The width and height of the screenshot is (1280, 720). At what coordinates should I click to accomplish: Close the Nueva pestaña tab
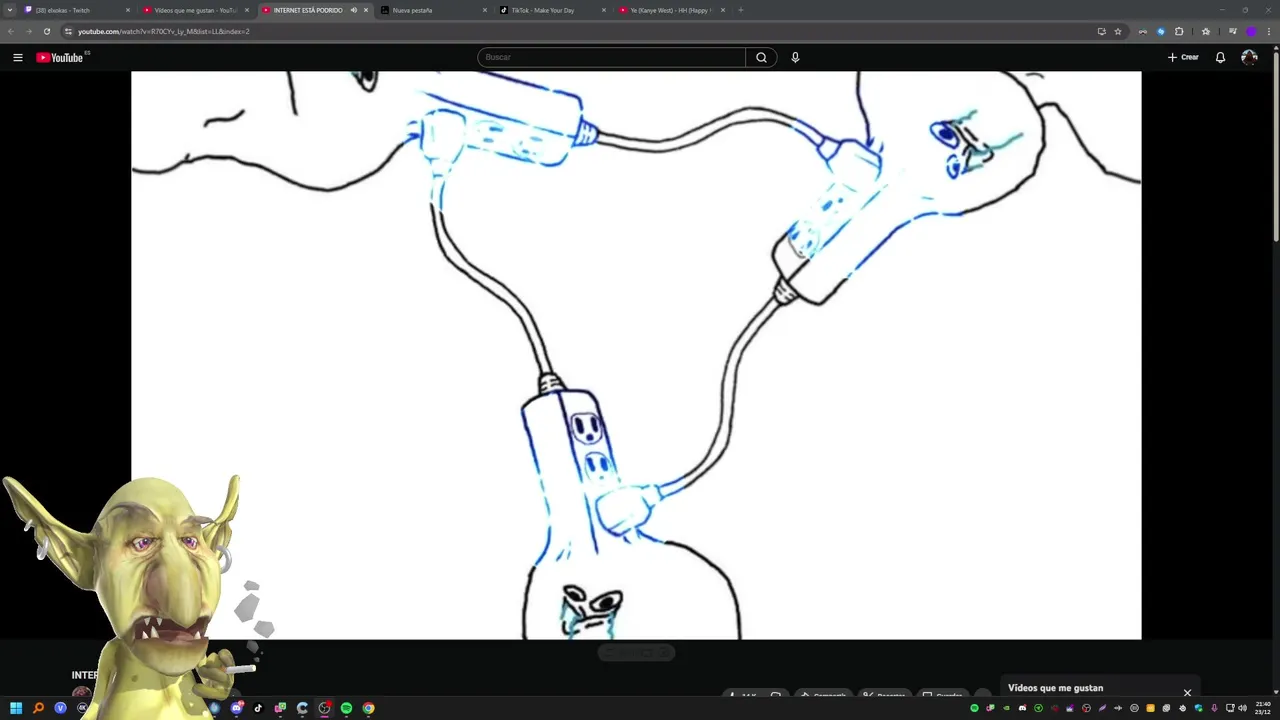485,10
